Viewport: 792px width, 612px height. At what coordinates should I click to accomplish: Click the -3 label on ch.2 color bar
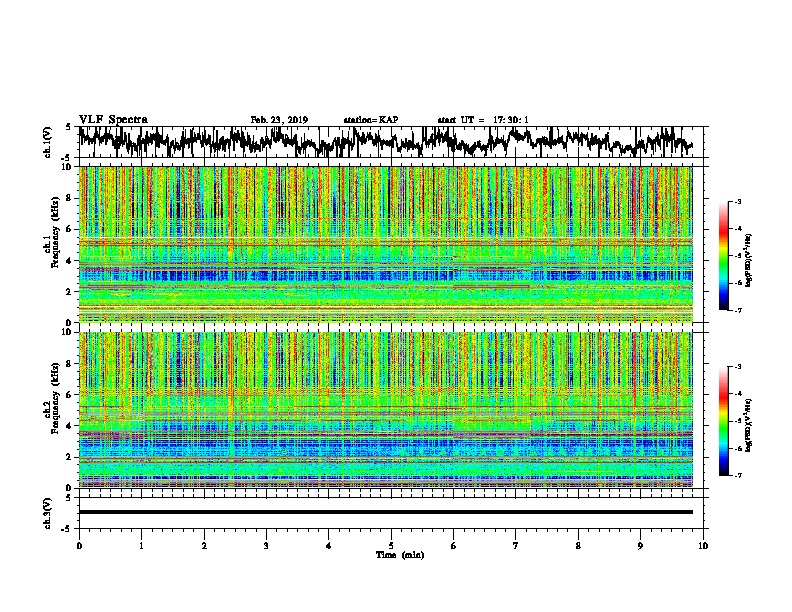click(x=738, y=367)
